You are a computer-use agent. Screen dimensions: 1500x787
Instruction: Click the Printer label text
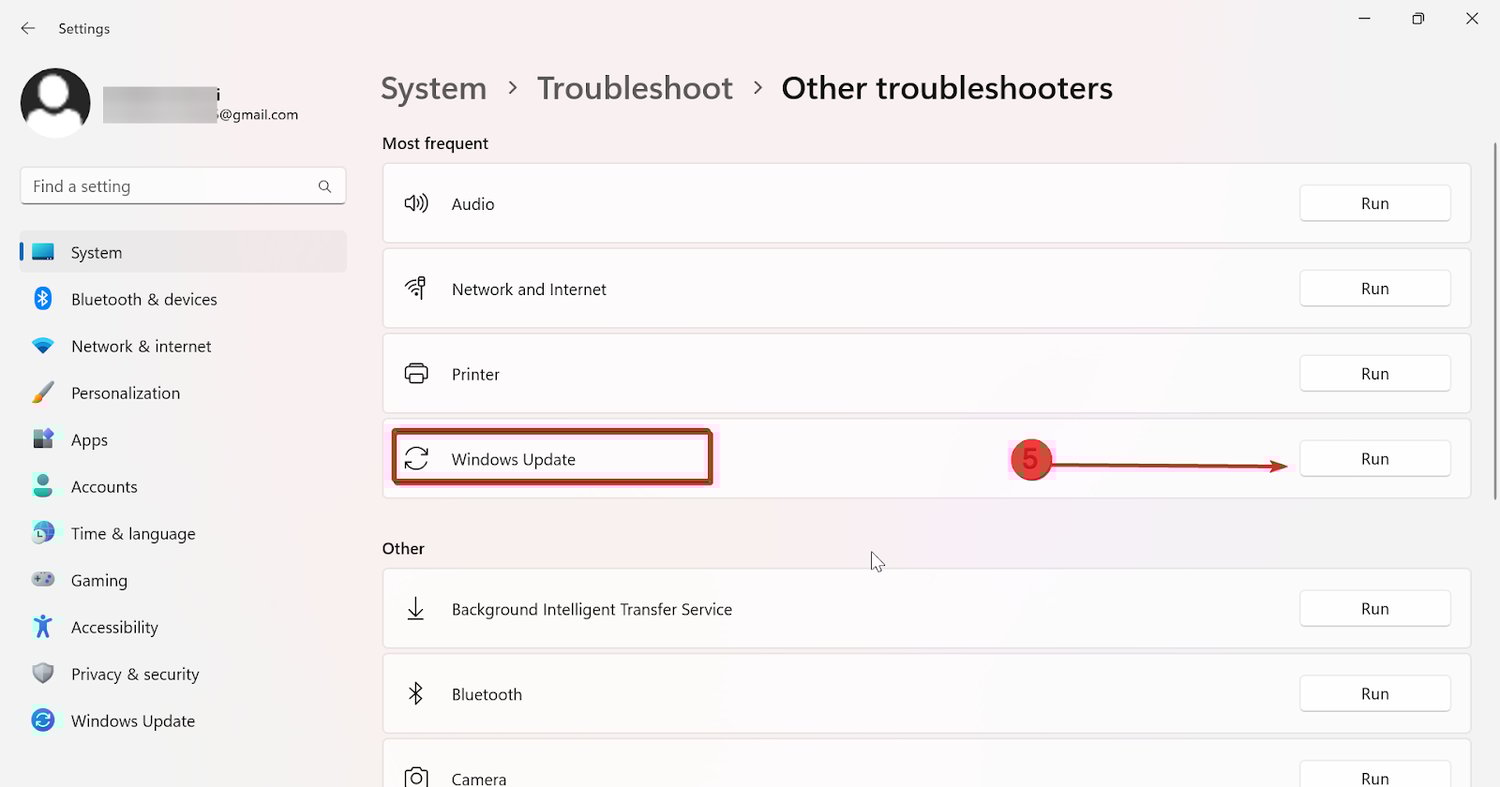pos(475,374)
